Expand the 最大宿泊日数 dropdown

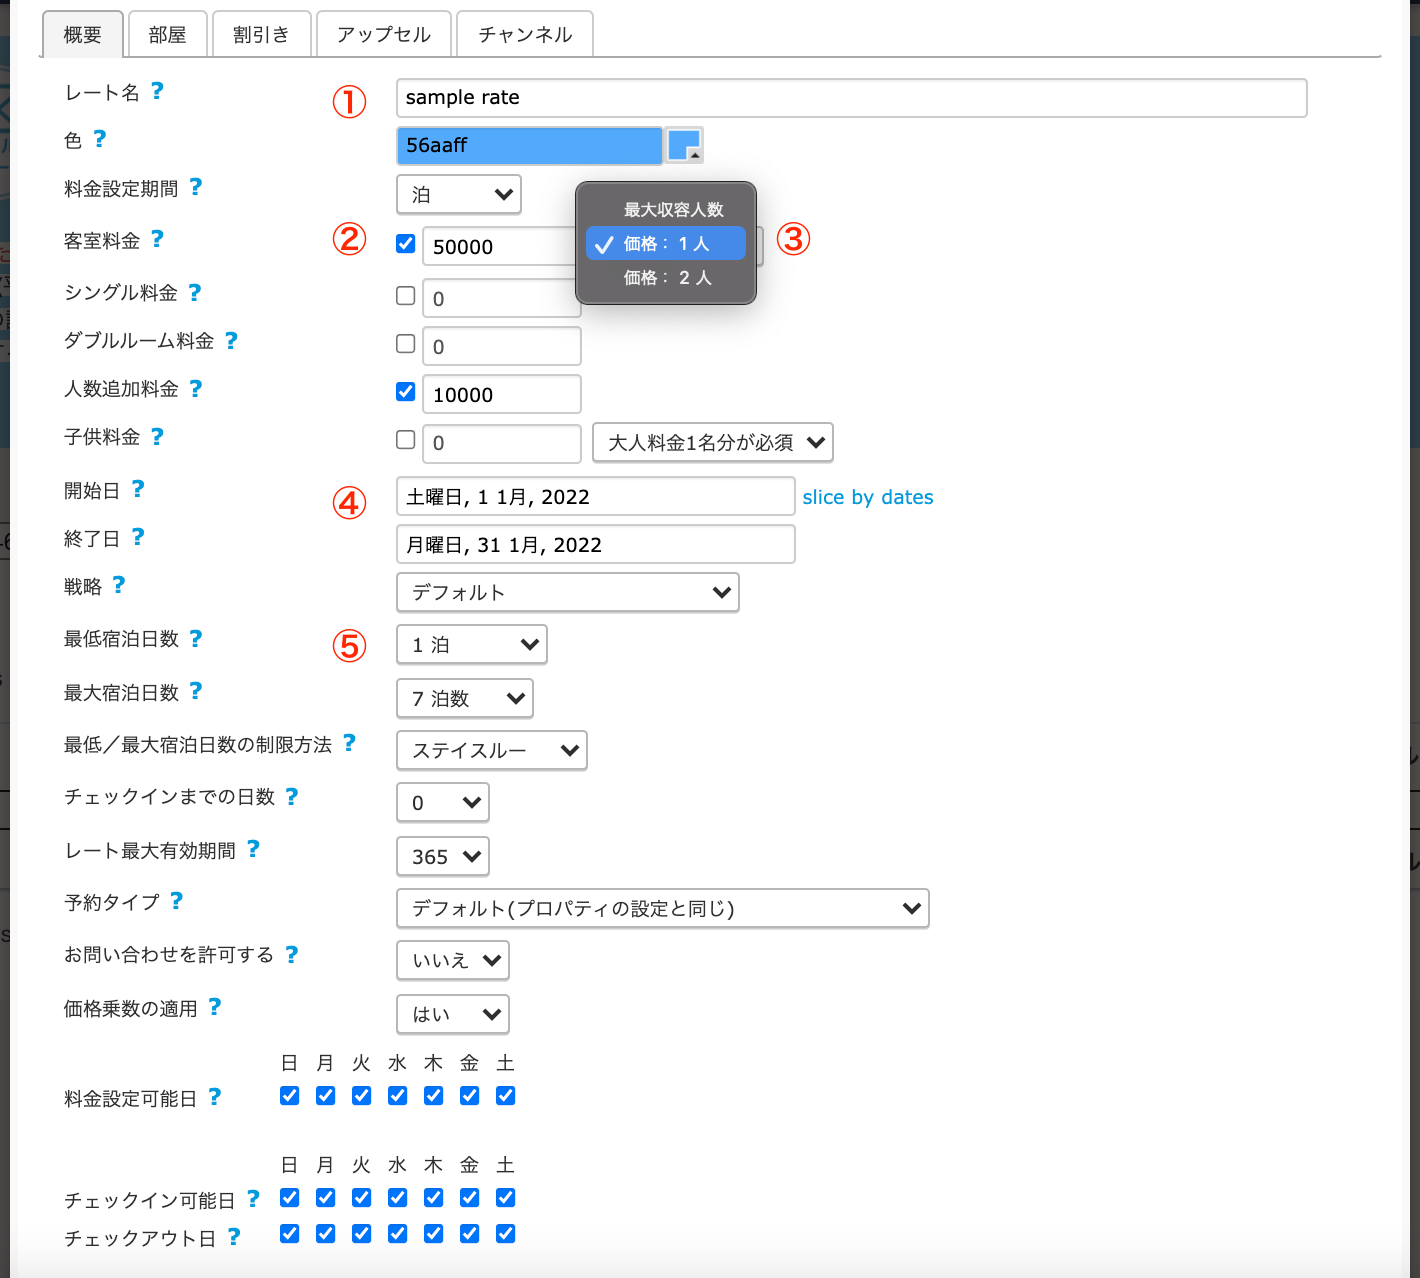[x=465, y=699]
